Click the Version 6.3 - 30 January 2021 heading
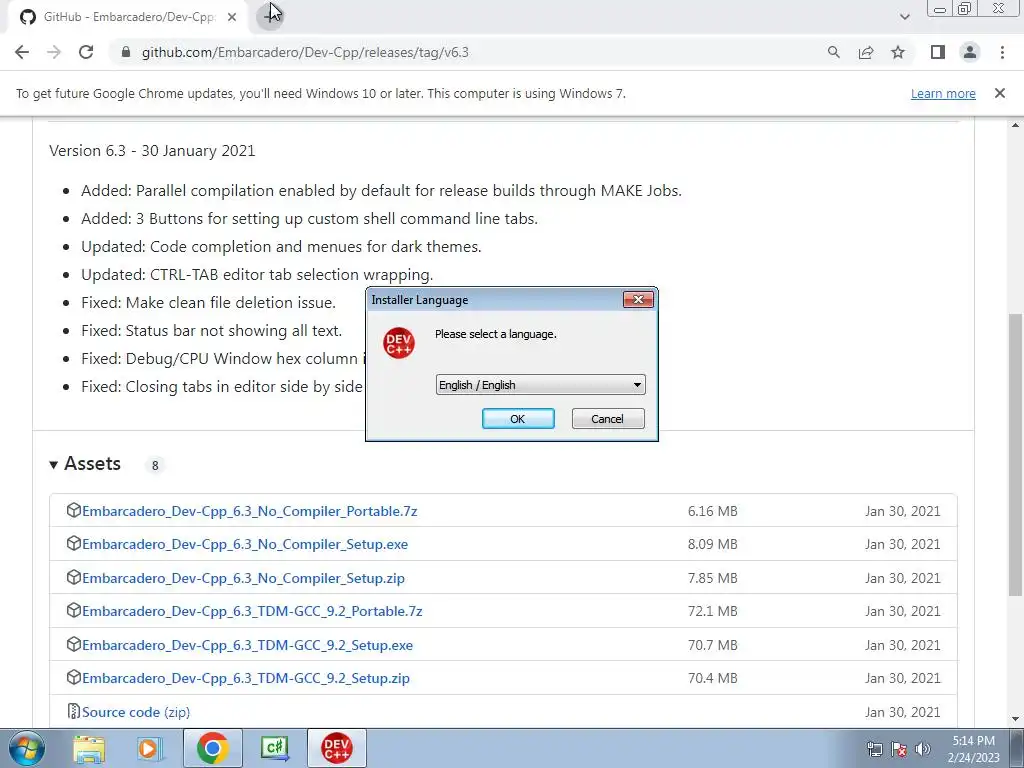The height and width of the screenshot is (768, 1024). point(152,151)
